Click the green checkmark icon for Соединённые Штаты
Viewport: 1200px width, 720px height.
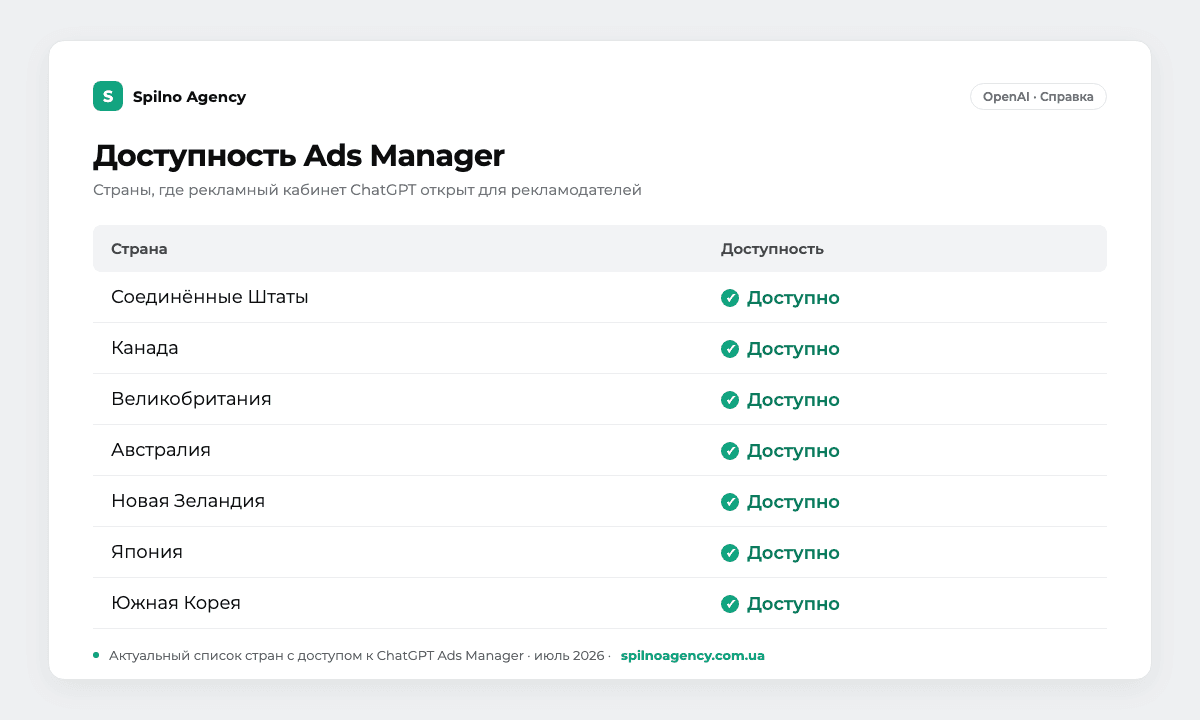pyautogui.click(x=730, y=298)
